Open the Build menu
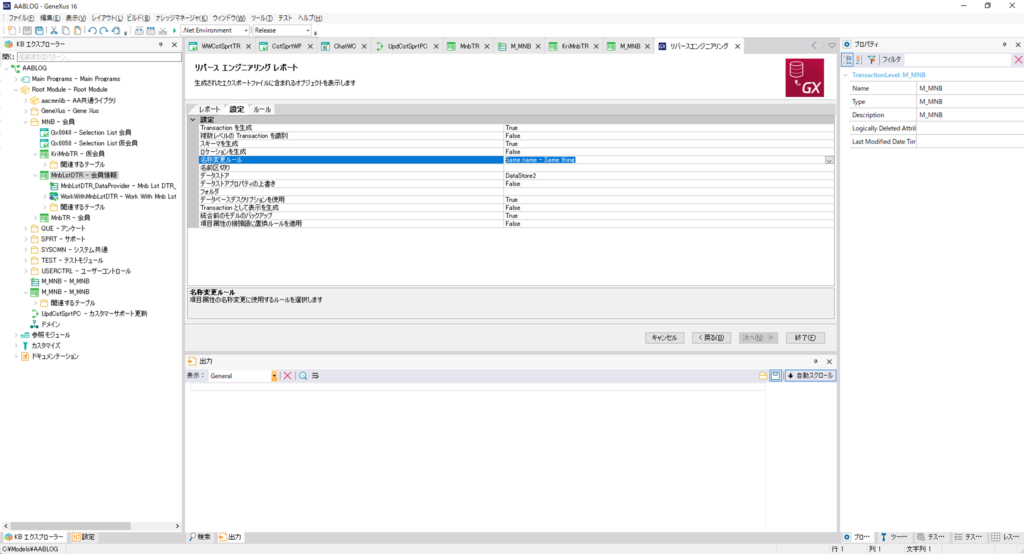 (x=138, y=18)
